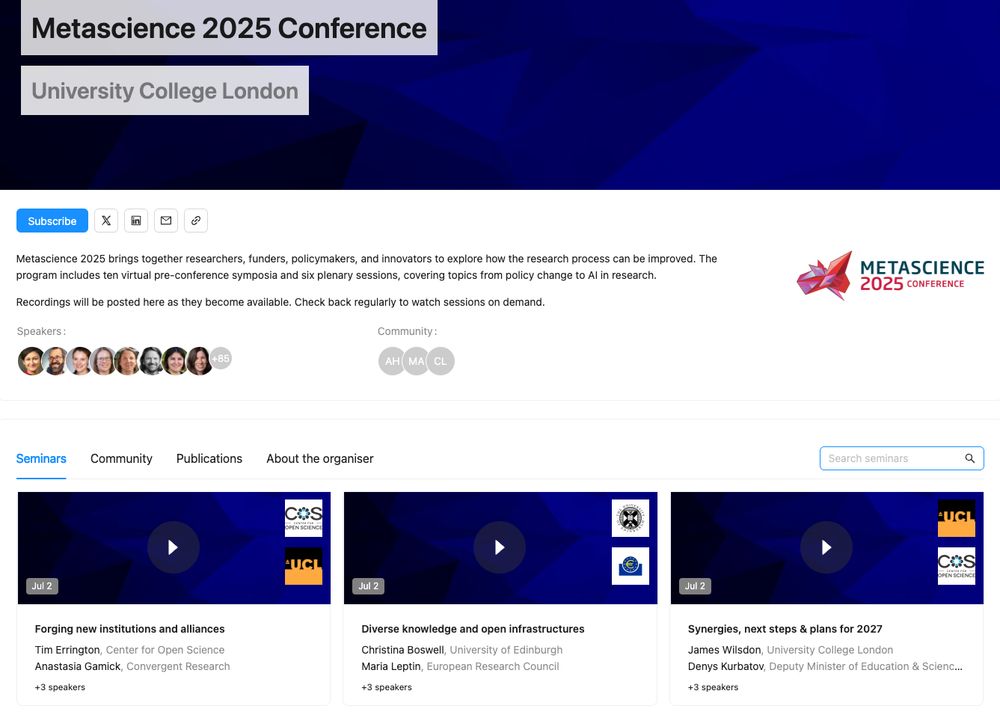Click University of Edinburgh affiliation text
The height and width of the screenshot is (717, 1000).
[x=506, y=650]
